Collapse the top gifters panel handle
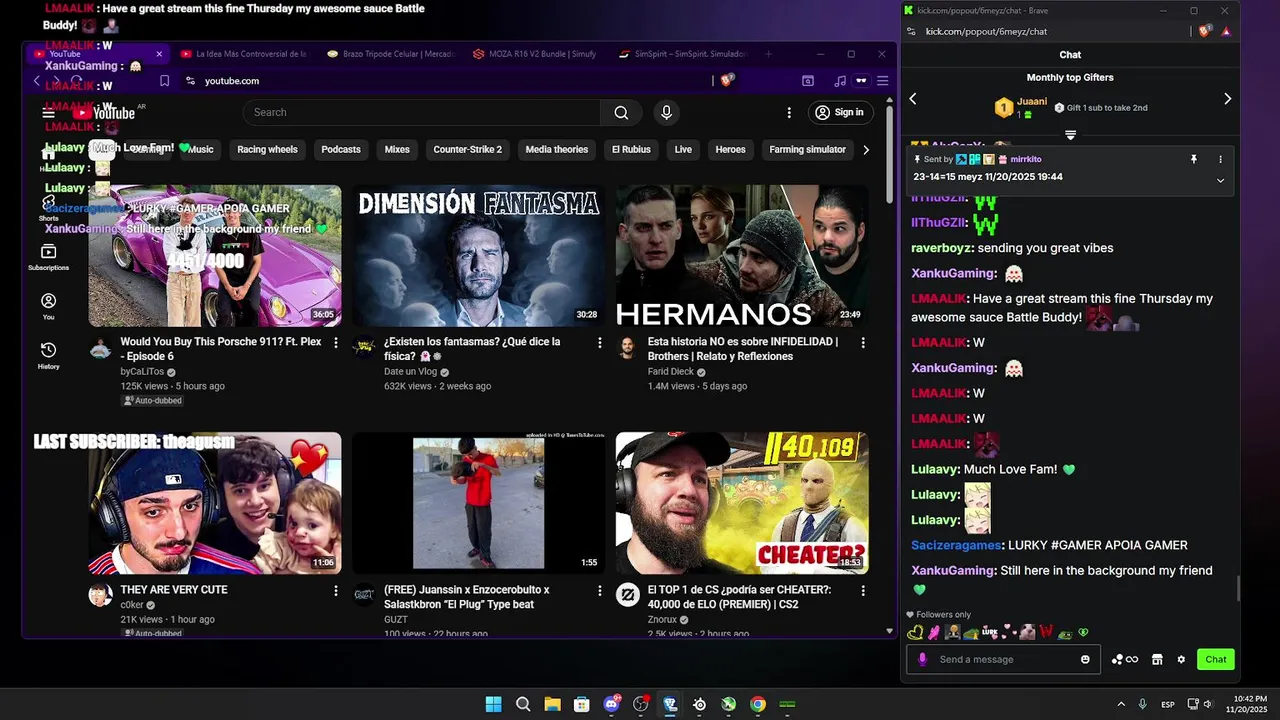 [1070, 135]
